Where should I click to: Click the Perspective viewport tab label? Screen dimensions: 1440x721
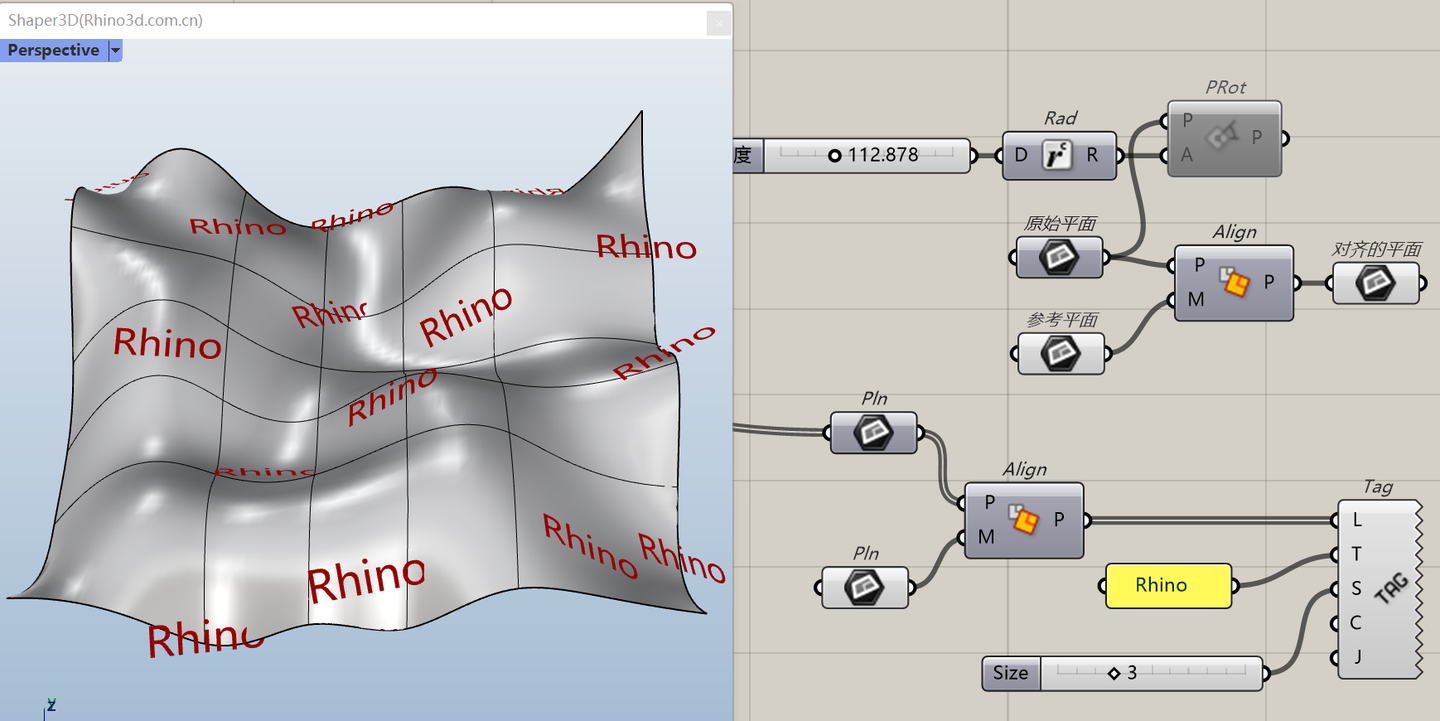coord(54,50)
